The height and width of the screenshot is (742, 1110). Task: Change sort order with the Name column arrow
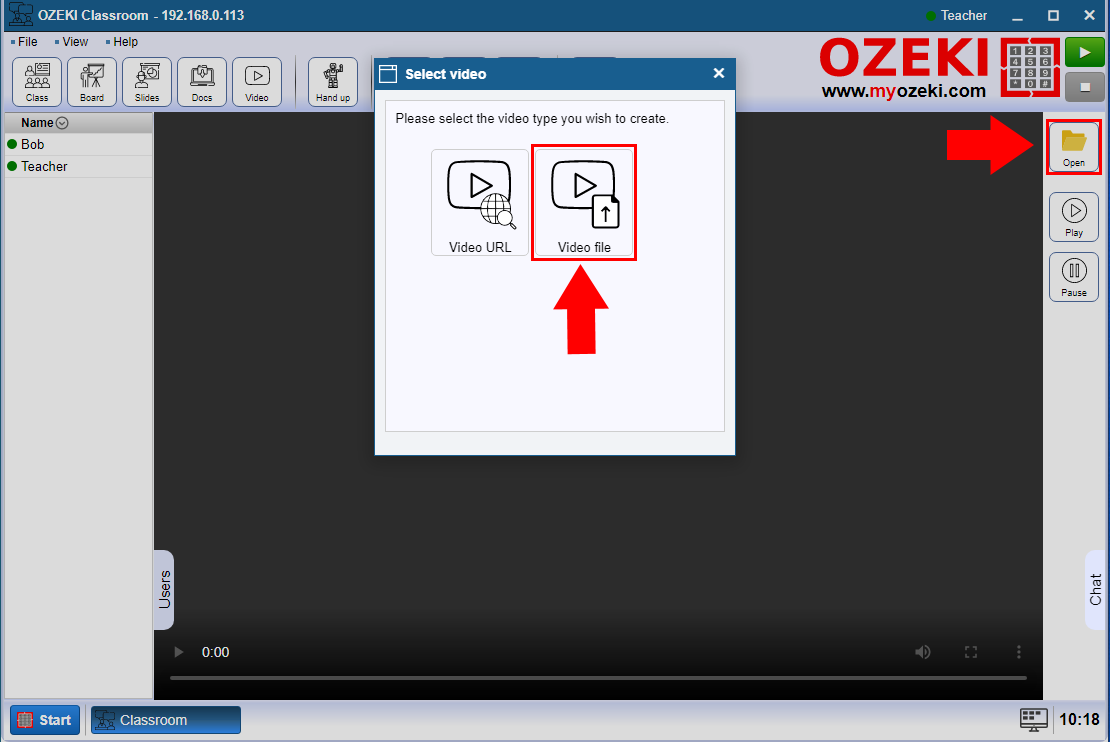62,122
